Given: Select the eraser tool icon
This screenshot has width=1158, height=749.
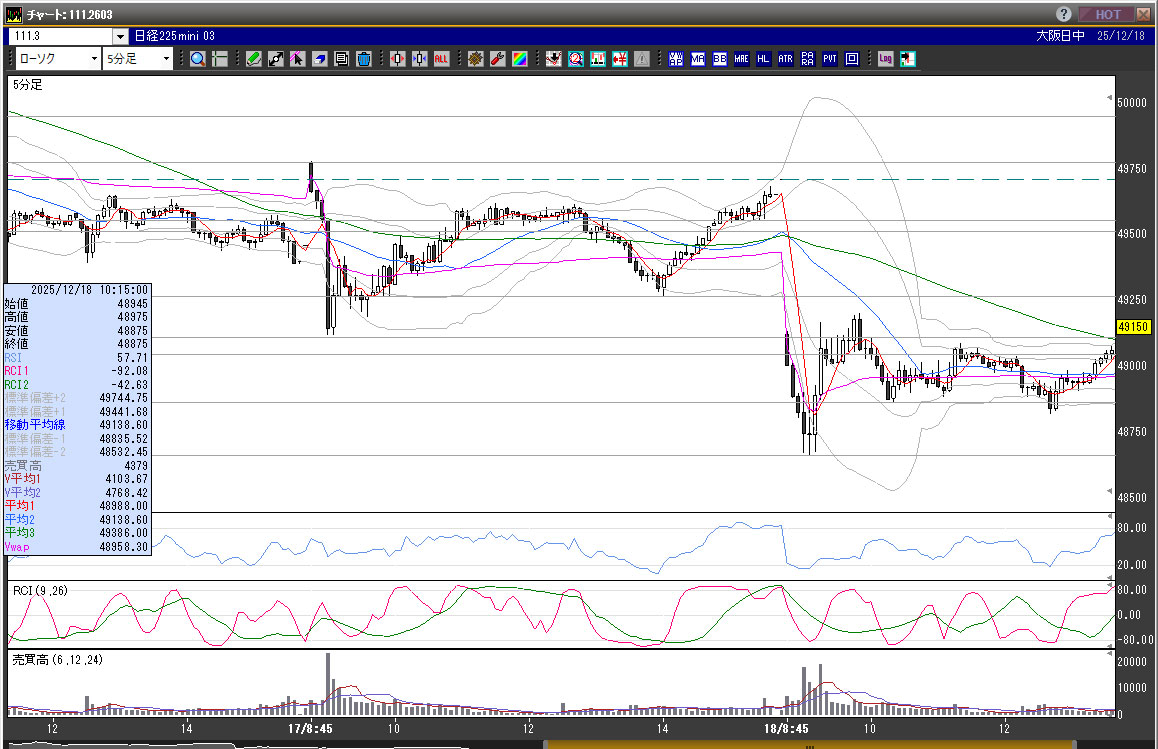Looking at the screenshot, I should pyautogui.click(x=319, y=59).
